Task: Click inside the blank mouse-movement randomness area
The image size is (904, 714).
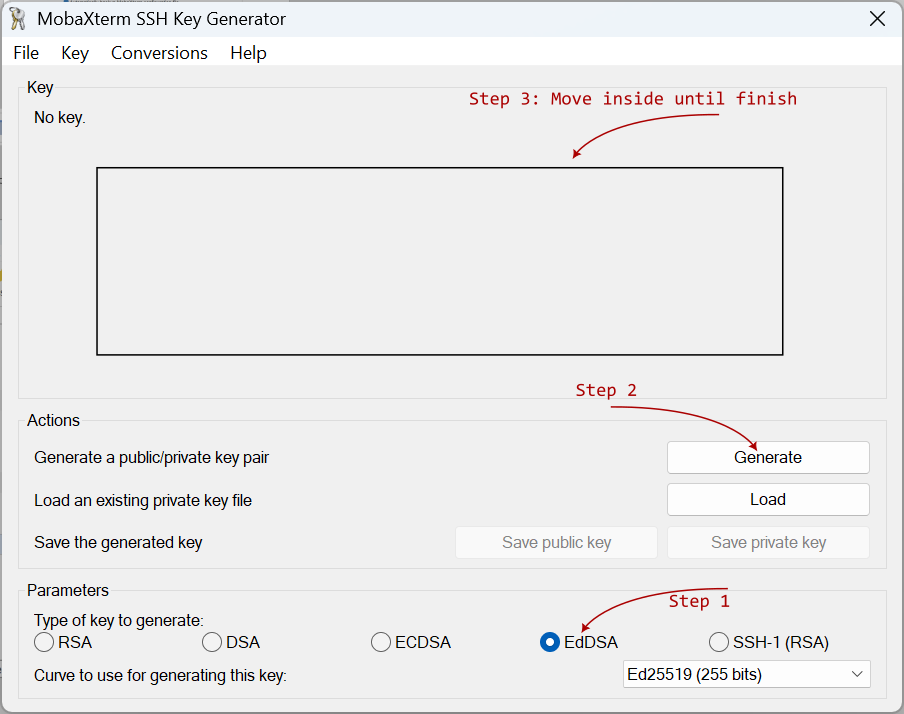Action: [x=439, y=261]
